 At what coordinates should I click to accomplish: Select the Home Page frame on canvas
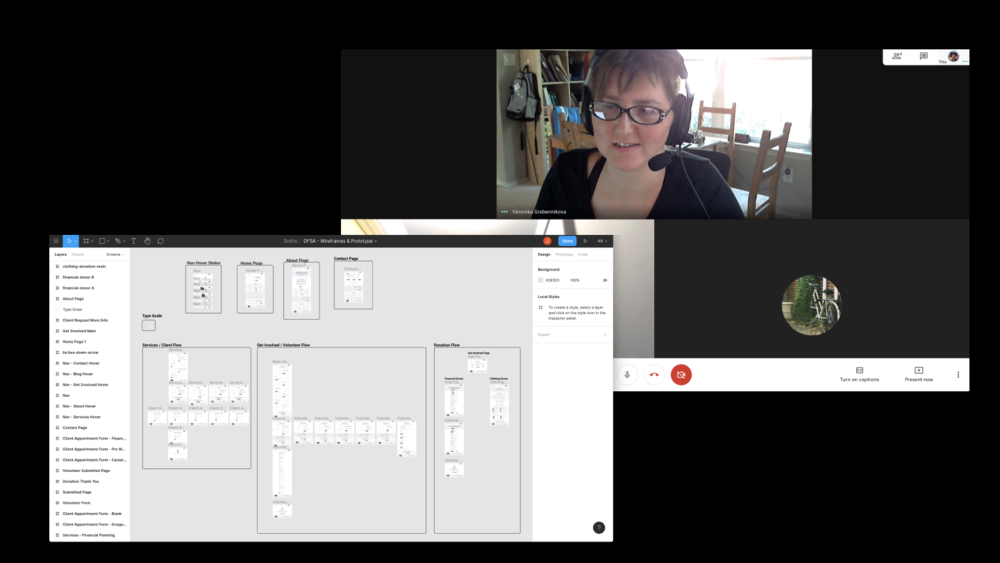(x=255, y=289)
